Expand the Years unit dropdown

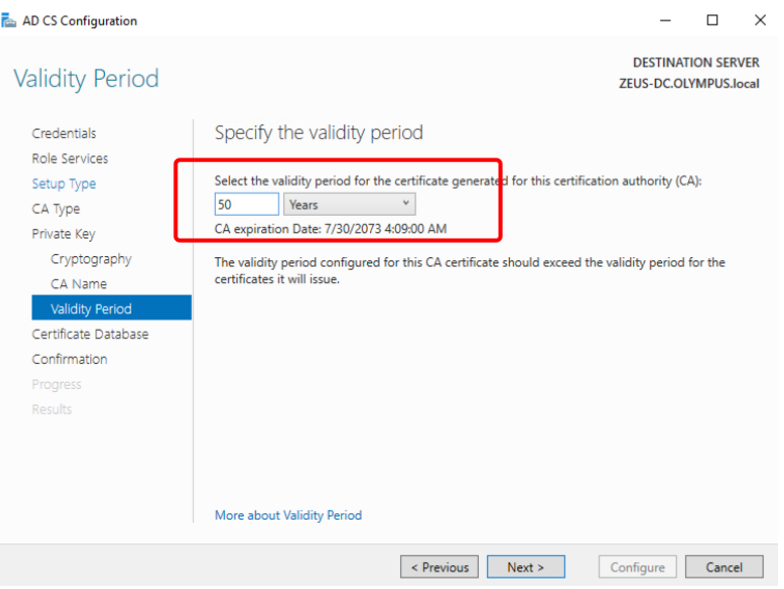349,204
